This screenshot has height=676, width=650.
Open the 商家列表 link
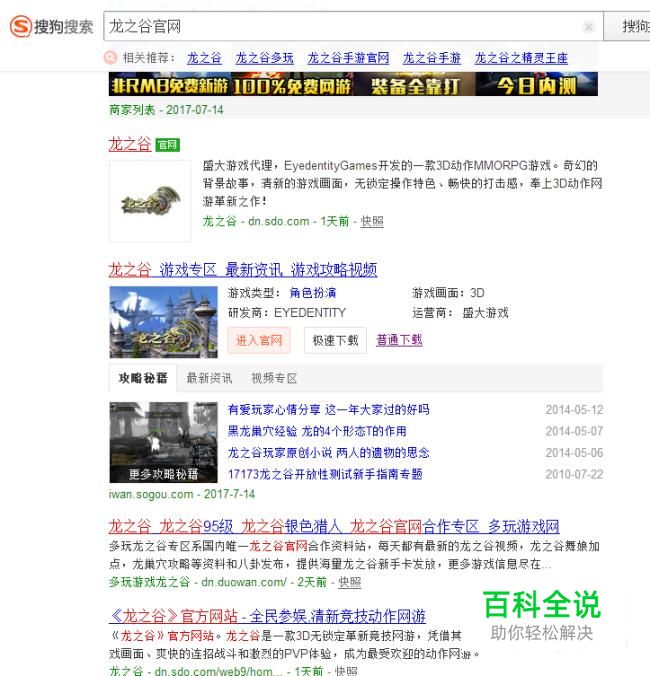pyautogui.click(x=132, y=110)
